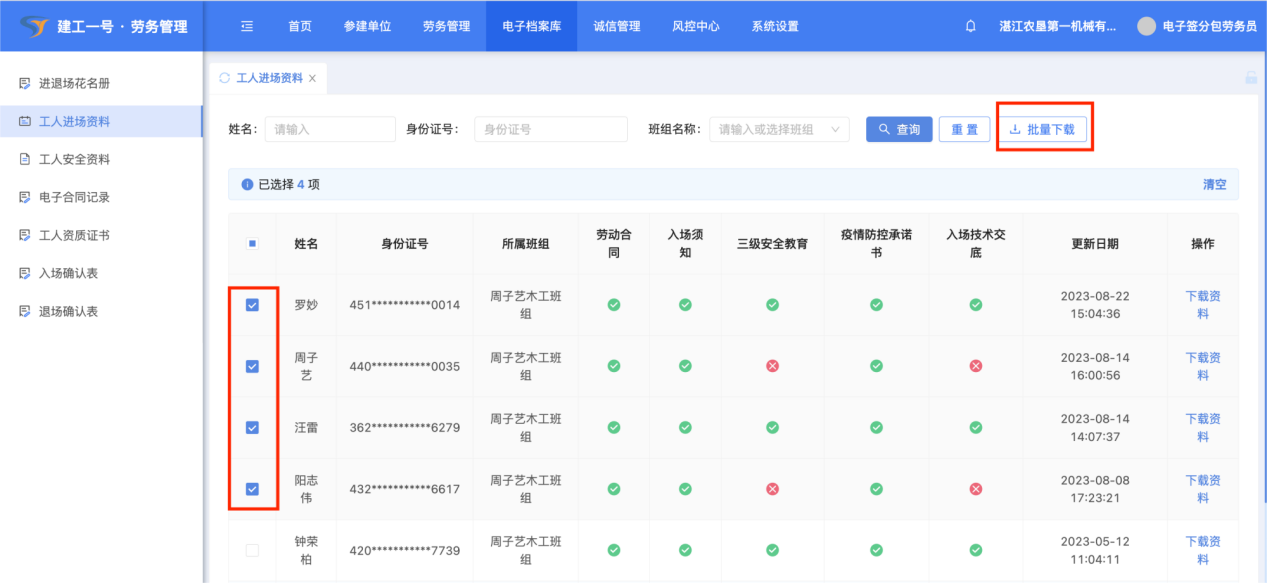
Task: Open the 风控中心 top menu
Action: coord(695,26)
